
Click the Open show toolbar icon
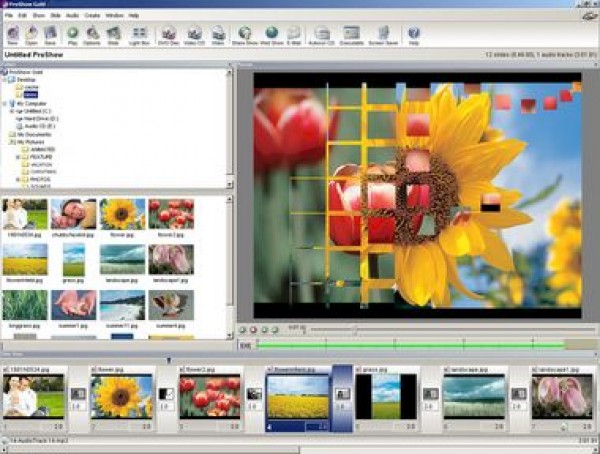pos(31,35)
